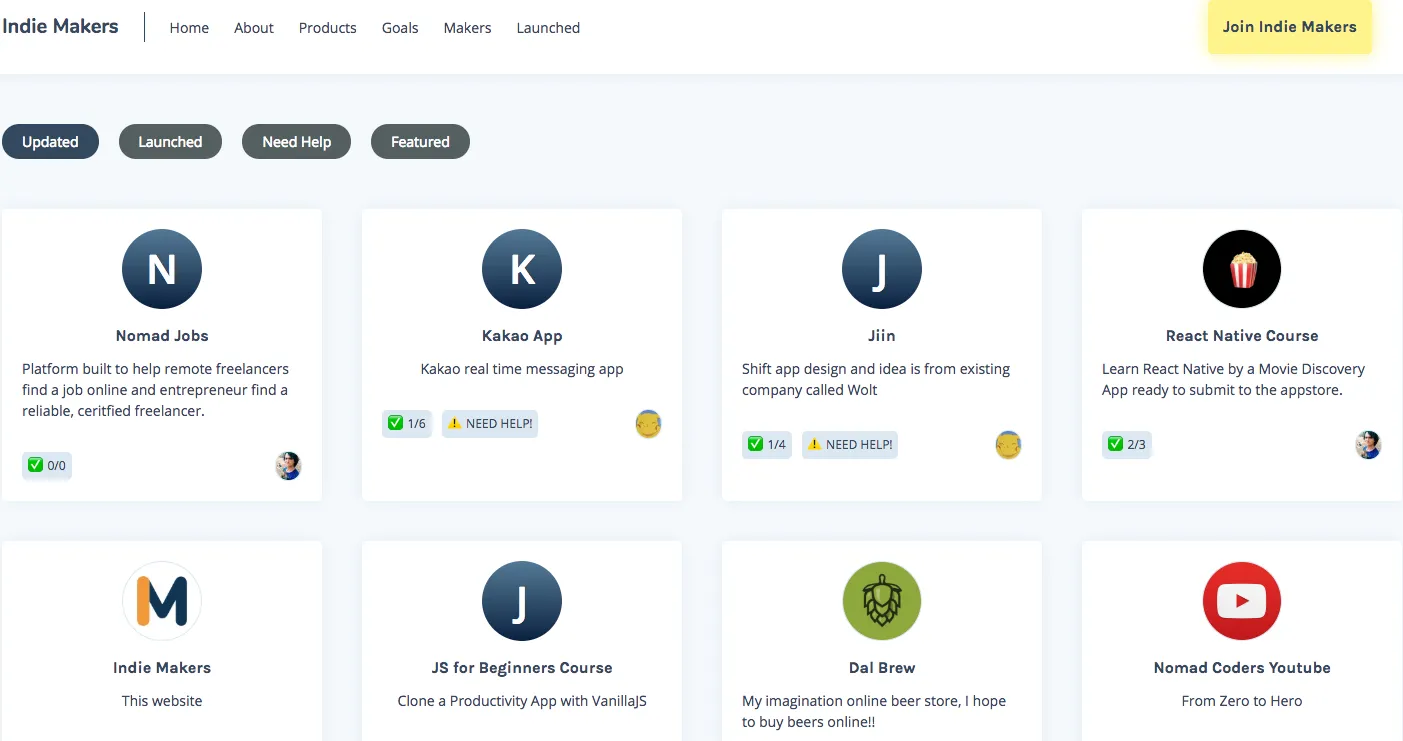Click the Join Indie Makers button

(x=1290, y=27)
